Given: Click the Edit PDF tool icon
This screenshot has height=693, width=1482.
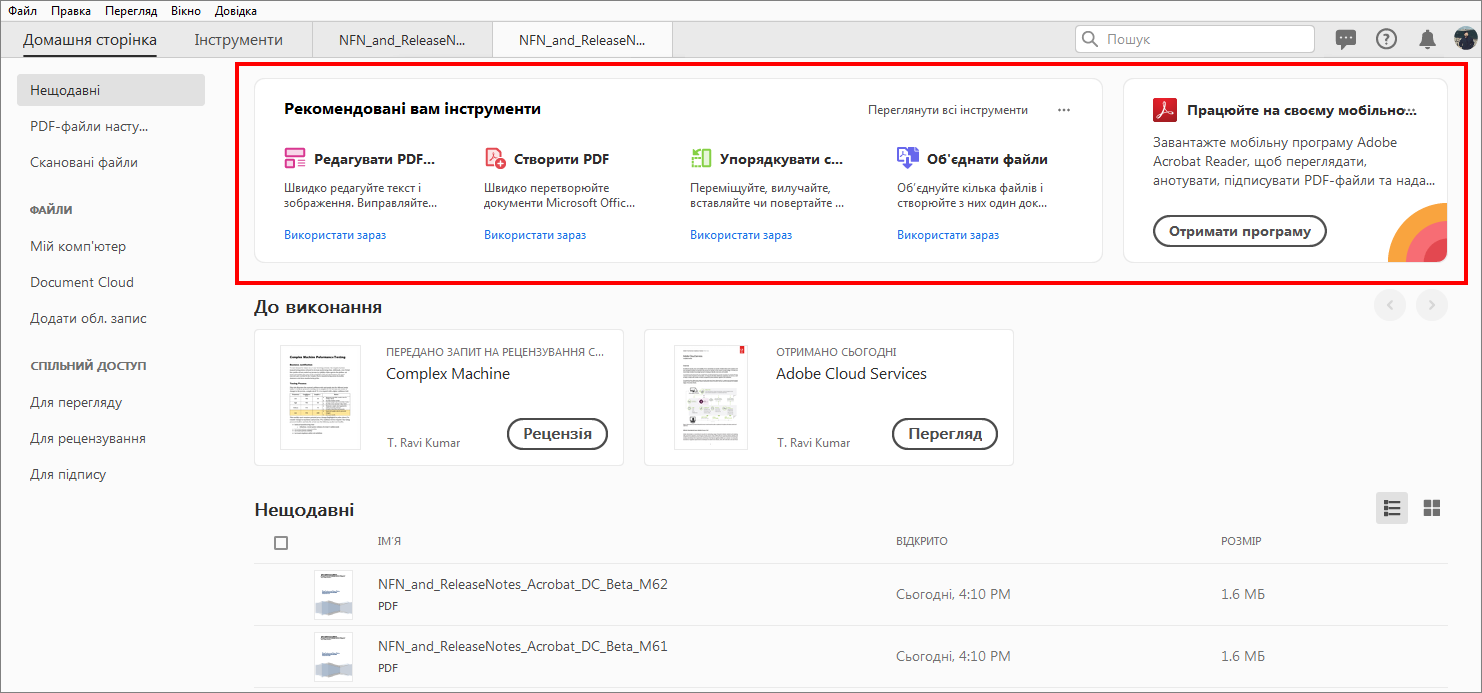Looking at the screenshot, I should point(295,158).
